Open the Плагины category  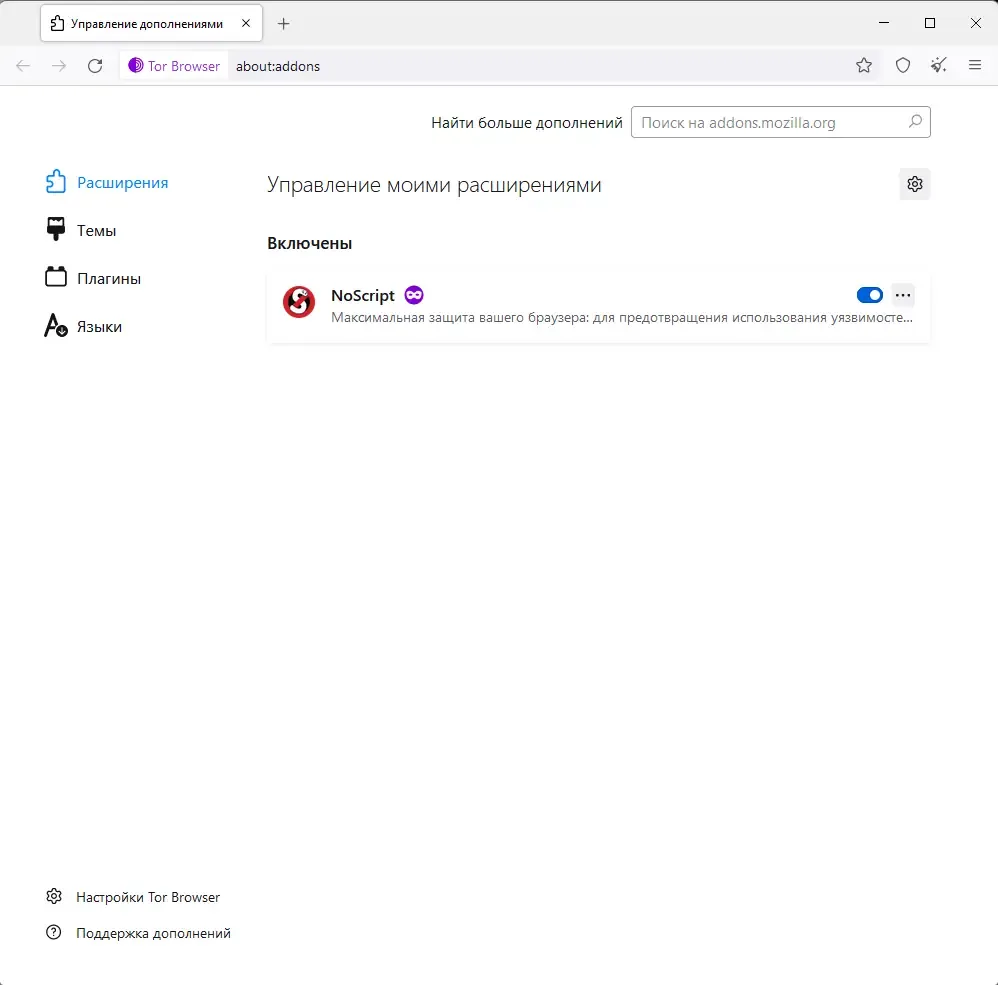click(94, 278)
